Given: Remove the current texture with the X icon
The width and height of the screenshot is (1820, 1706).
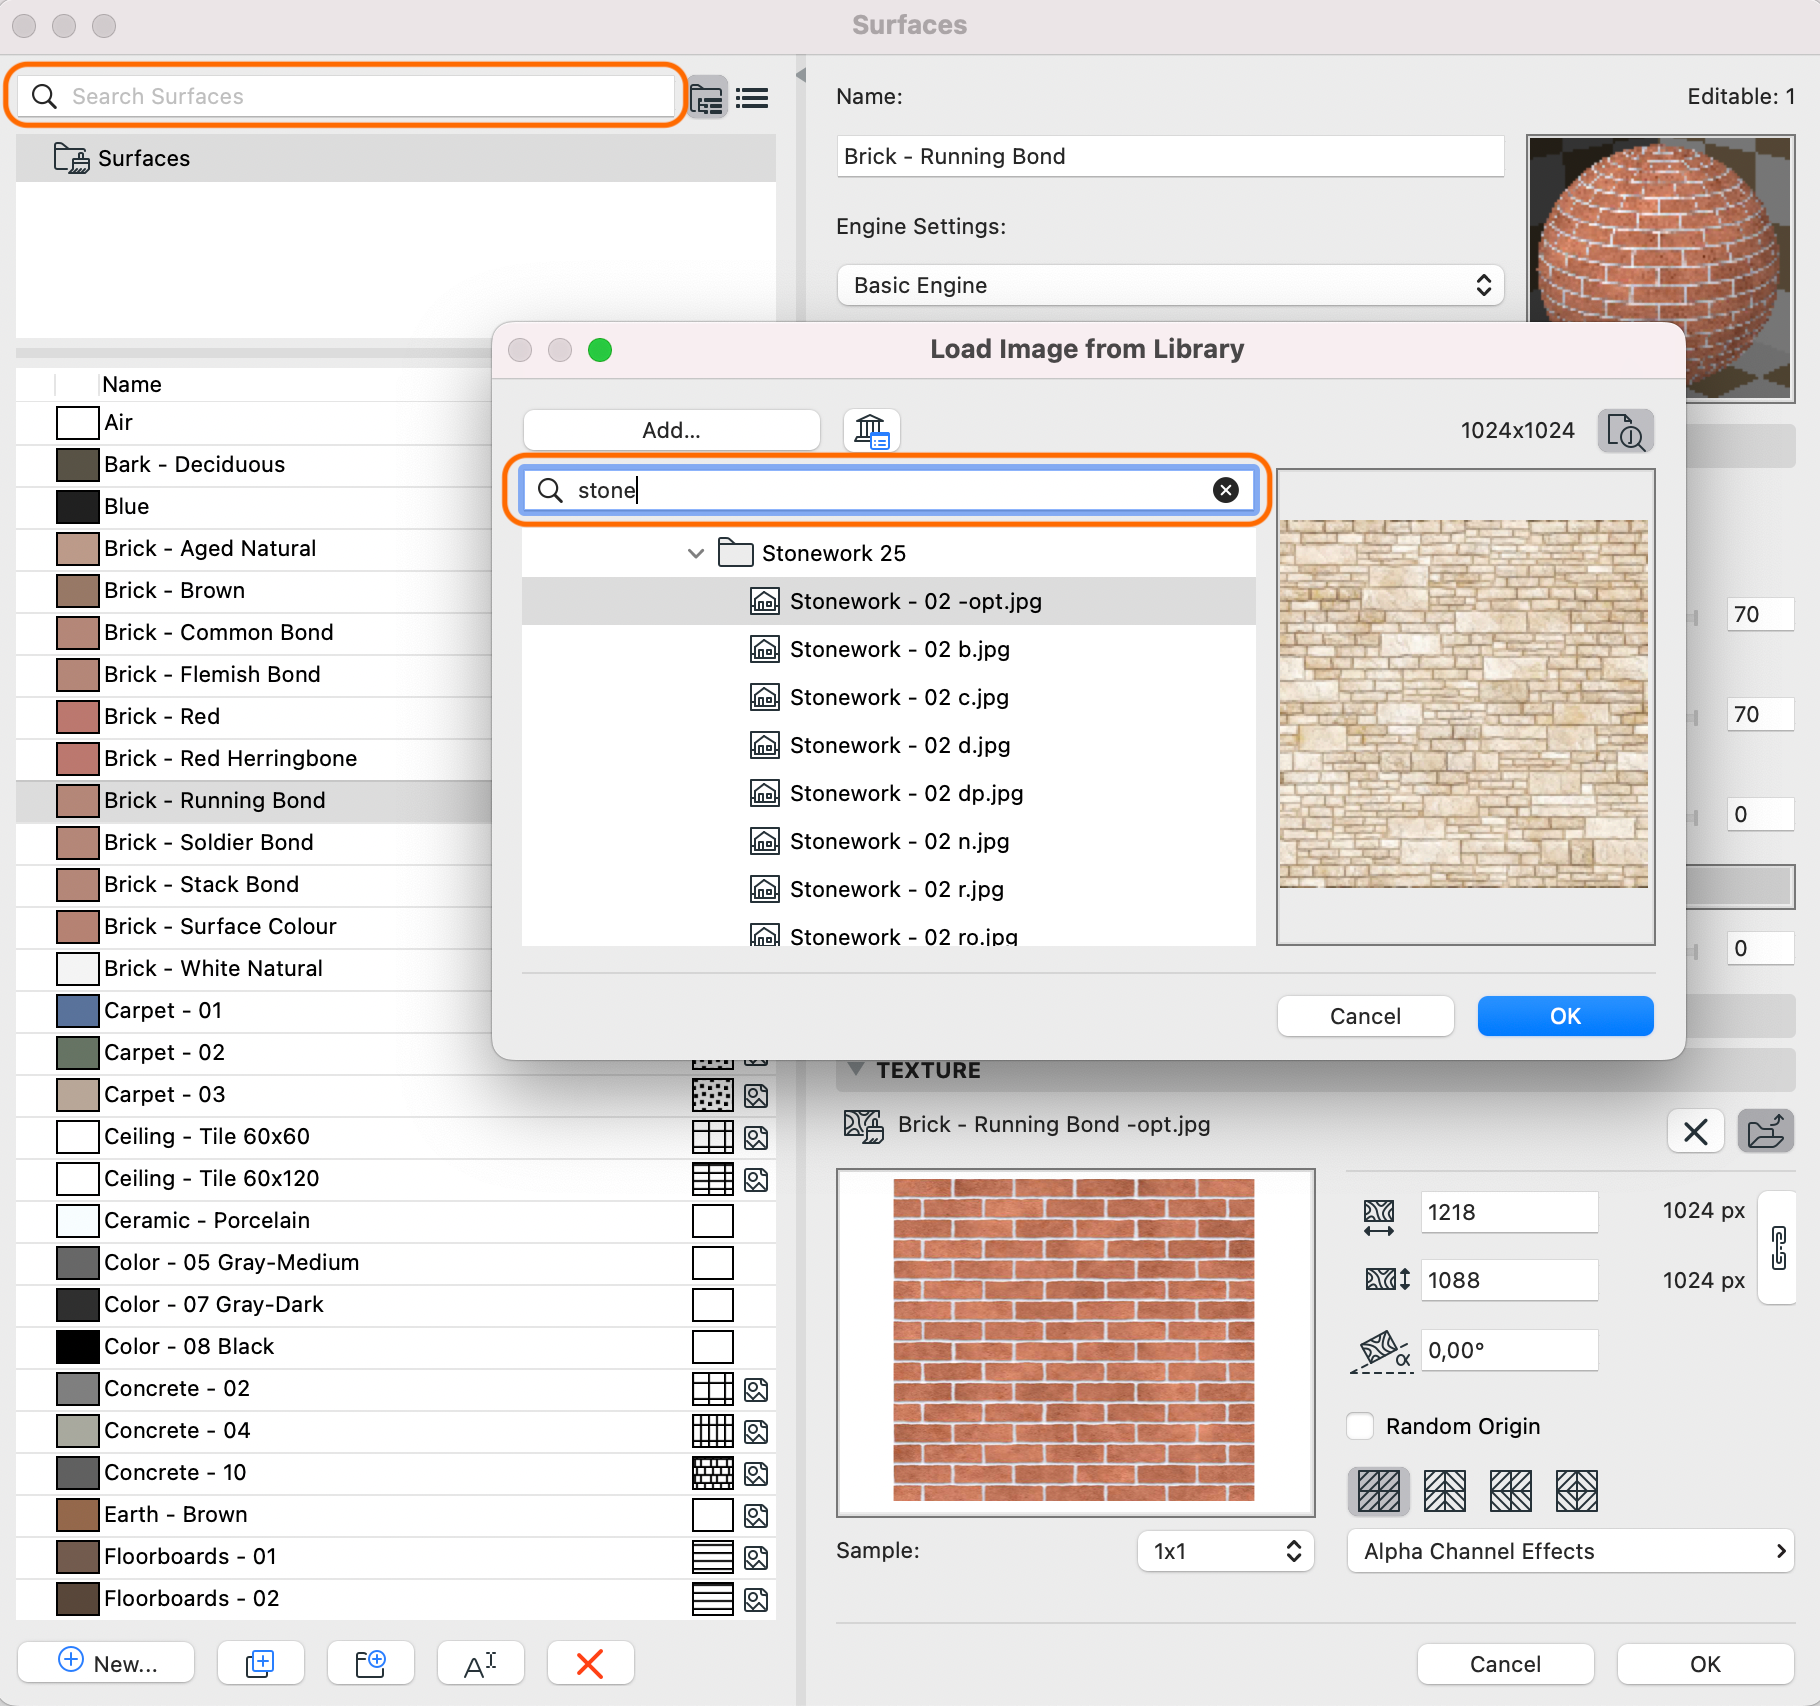Looking at the screenshot, I should (1696, 1131).
